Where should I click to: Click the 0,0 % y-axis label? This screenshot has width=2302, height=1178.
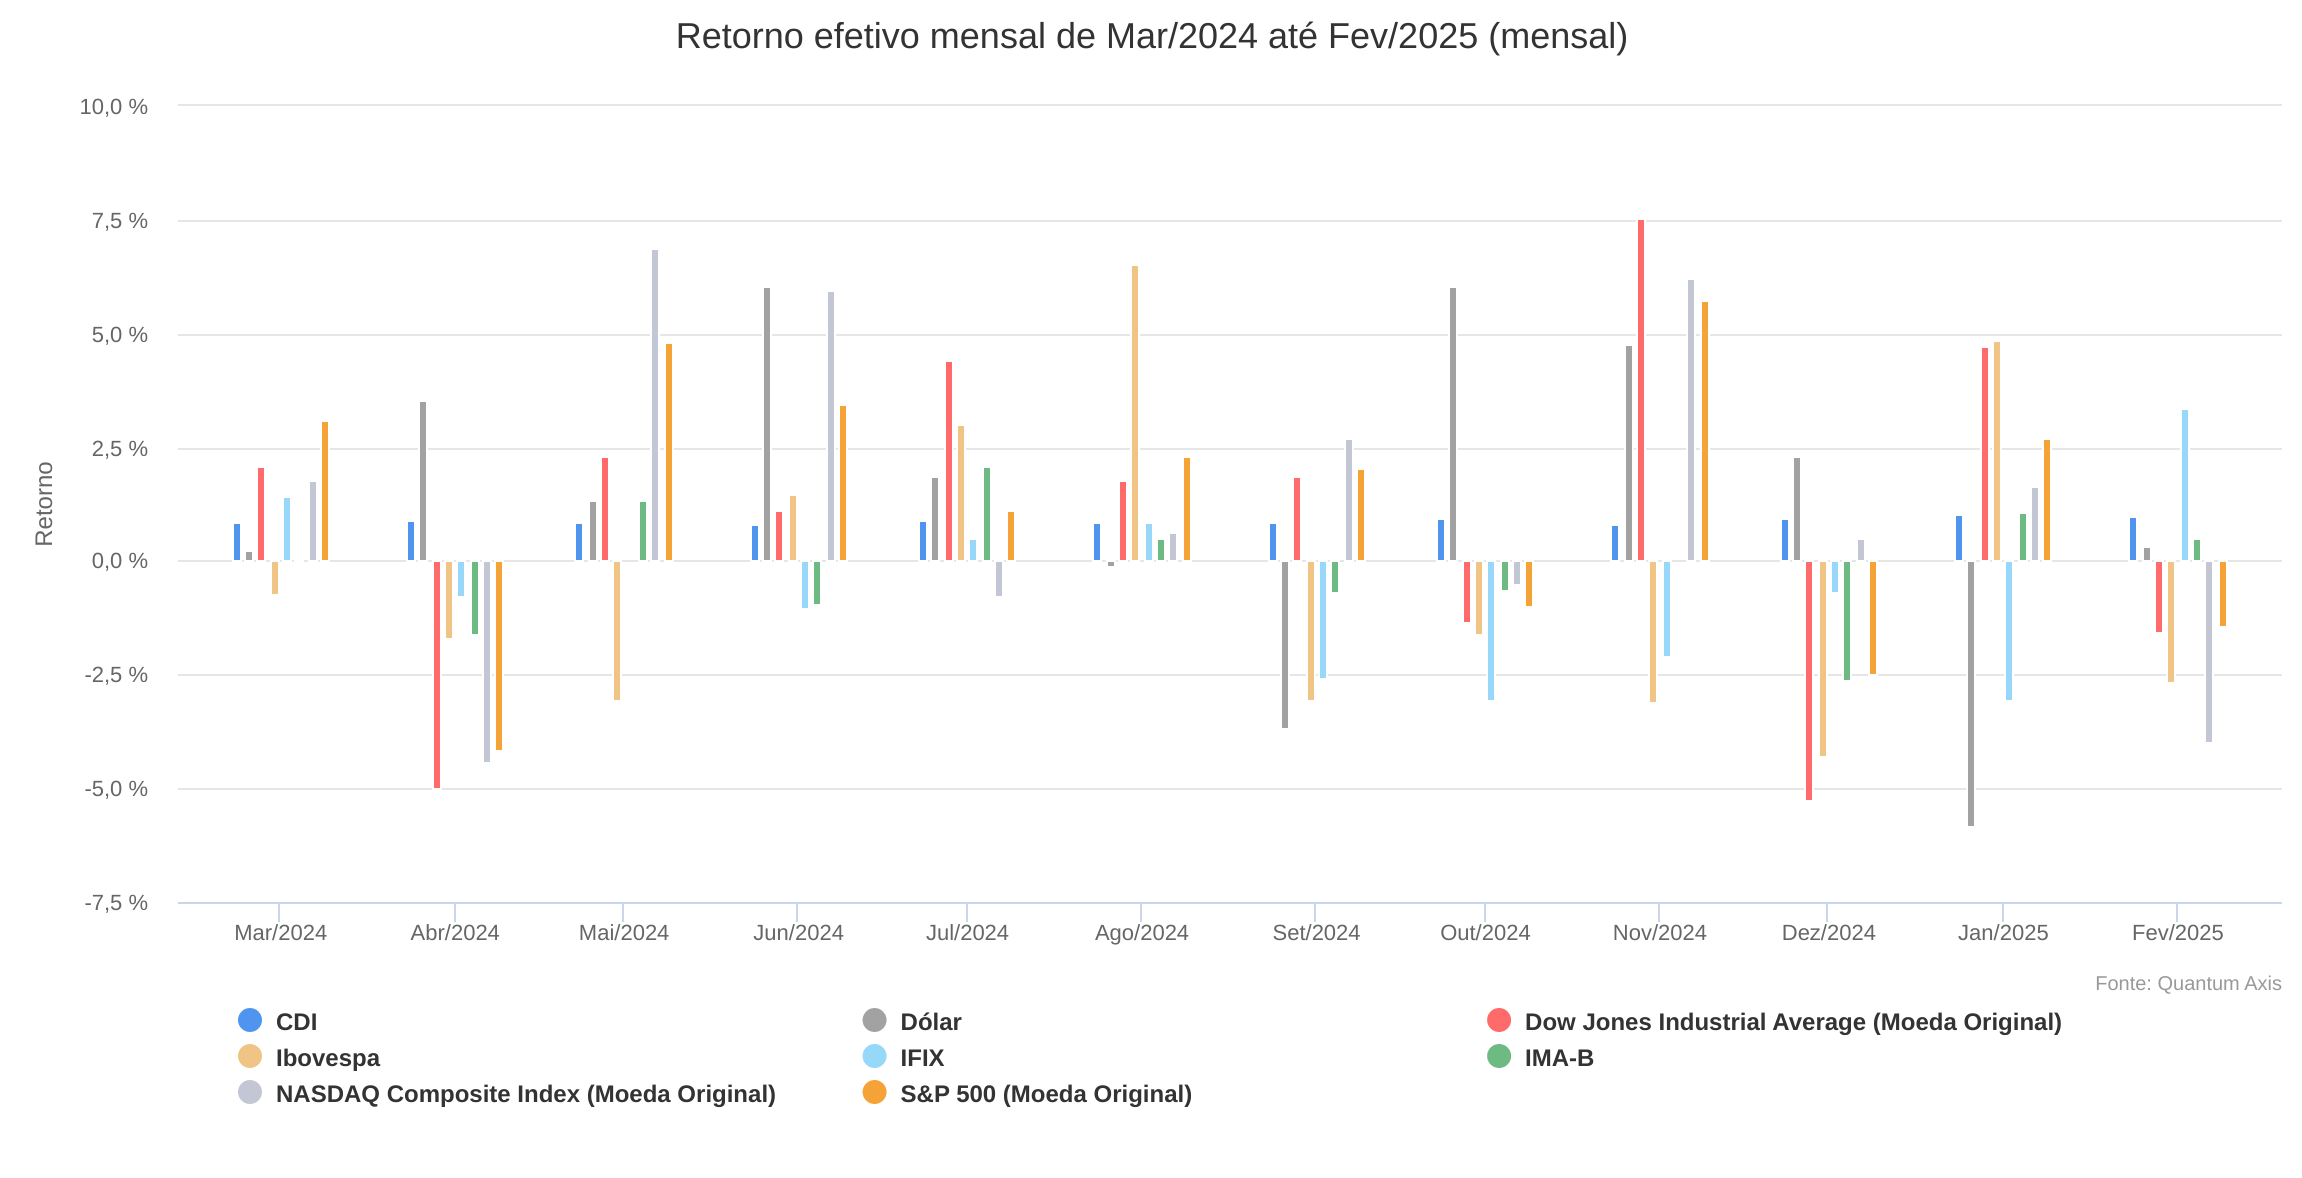point(120,561)
